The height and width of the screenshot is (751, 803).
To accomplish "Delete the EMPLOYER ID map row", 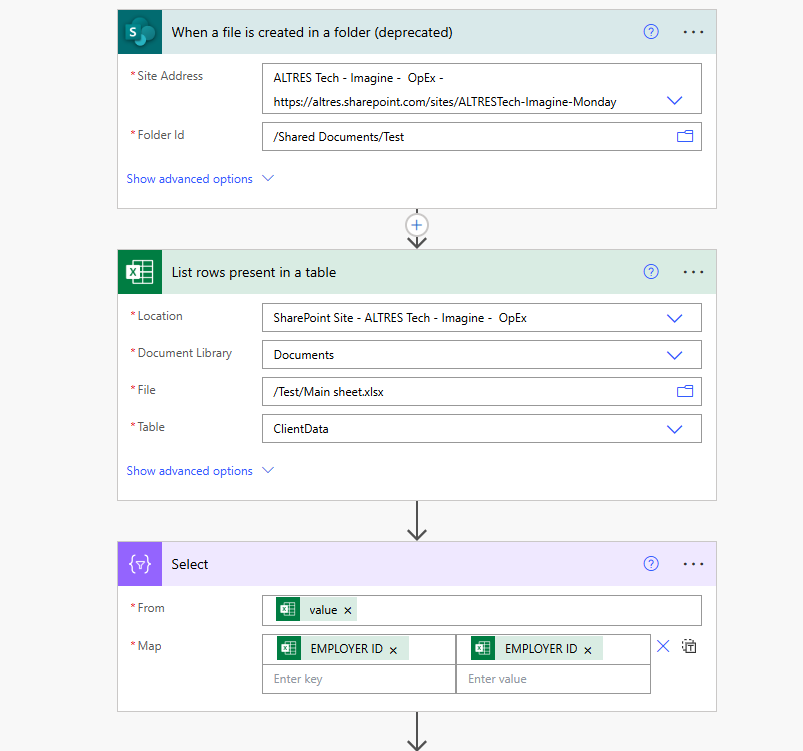I will (663, 646).
